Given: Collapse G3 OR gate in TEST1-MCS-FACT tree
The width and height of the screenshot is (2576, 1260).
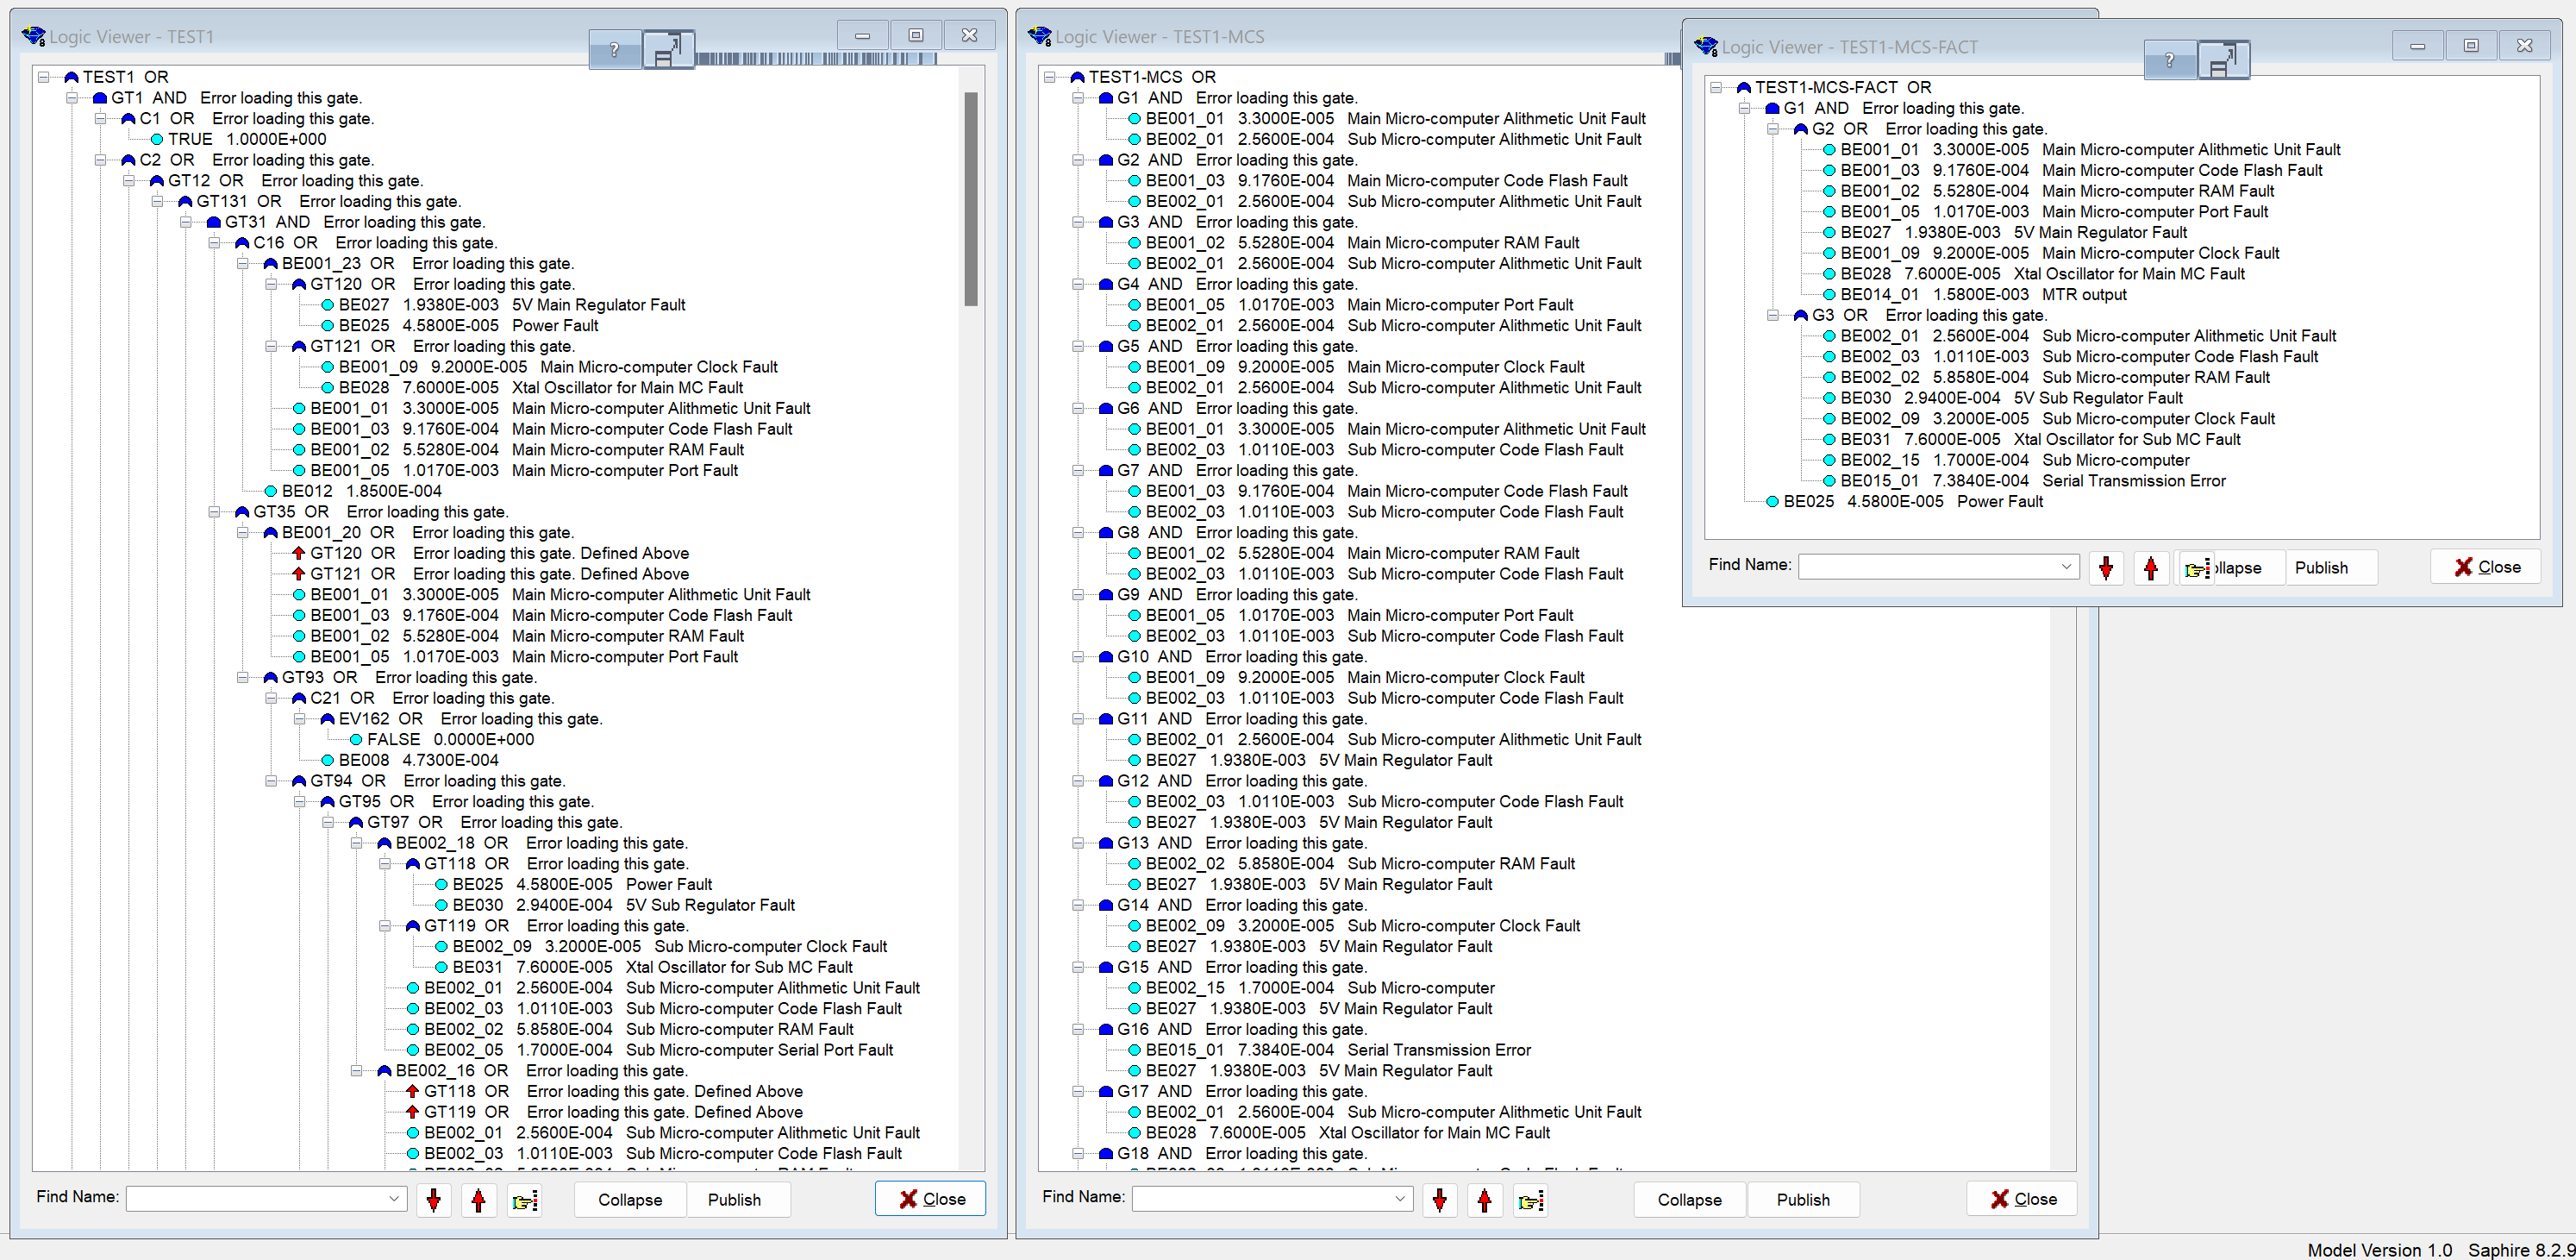Looking at the screenshot, I should pyautogui.click(x=1772, y=315).
